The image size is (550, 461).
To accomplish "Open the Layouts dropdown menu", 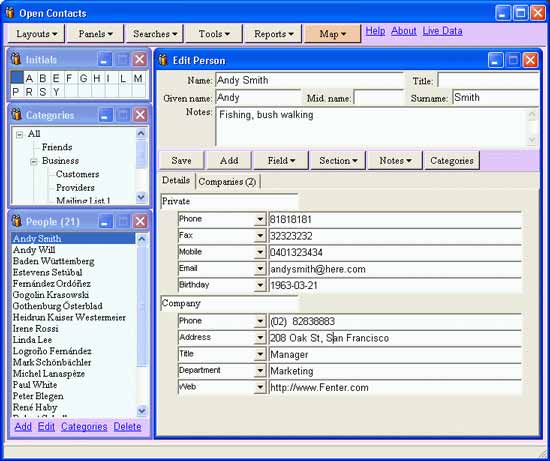I will pos(36,34).
